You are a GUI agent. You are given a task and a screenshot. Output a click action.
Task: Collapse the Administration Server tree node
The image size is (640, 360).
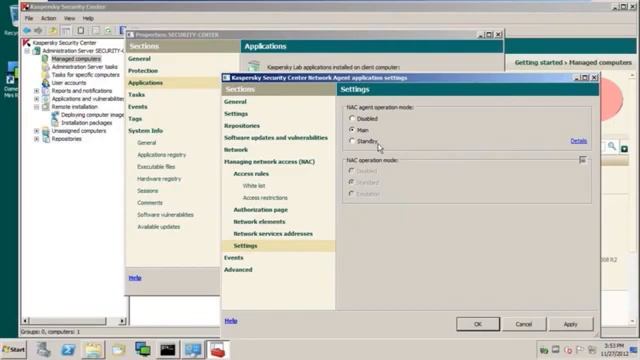click(27, 51)
